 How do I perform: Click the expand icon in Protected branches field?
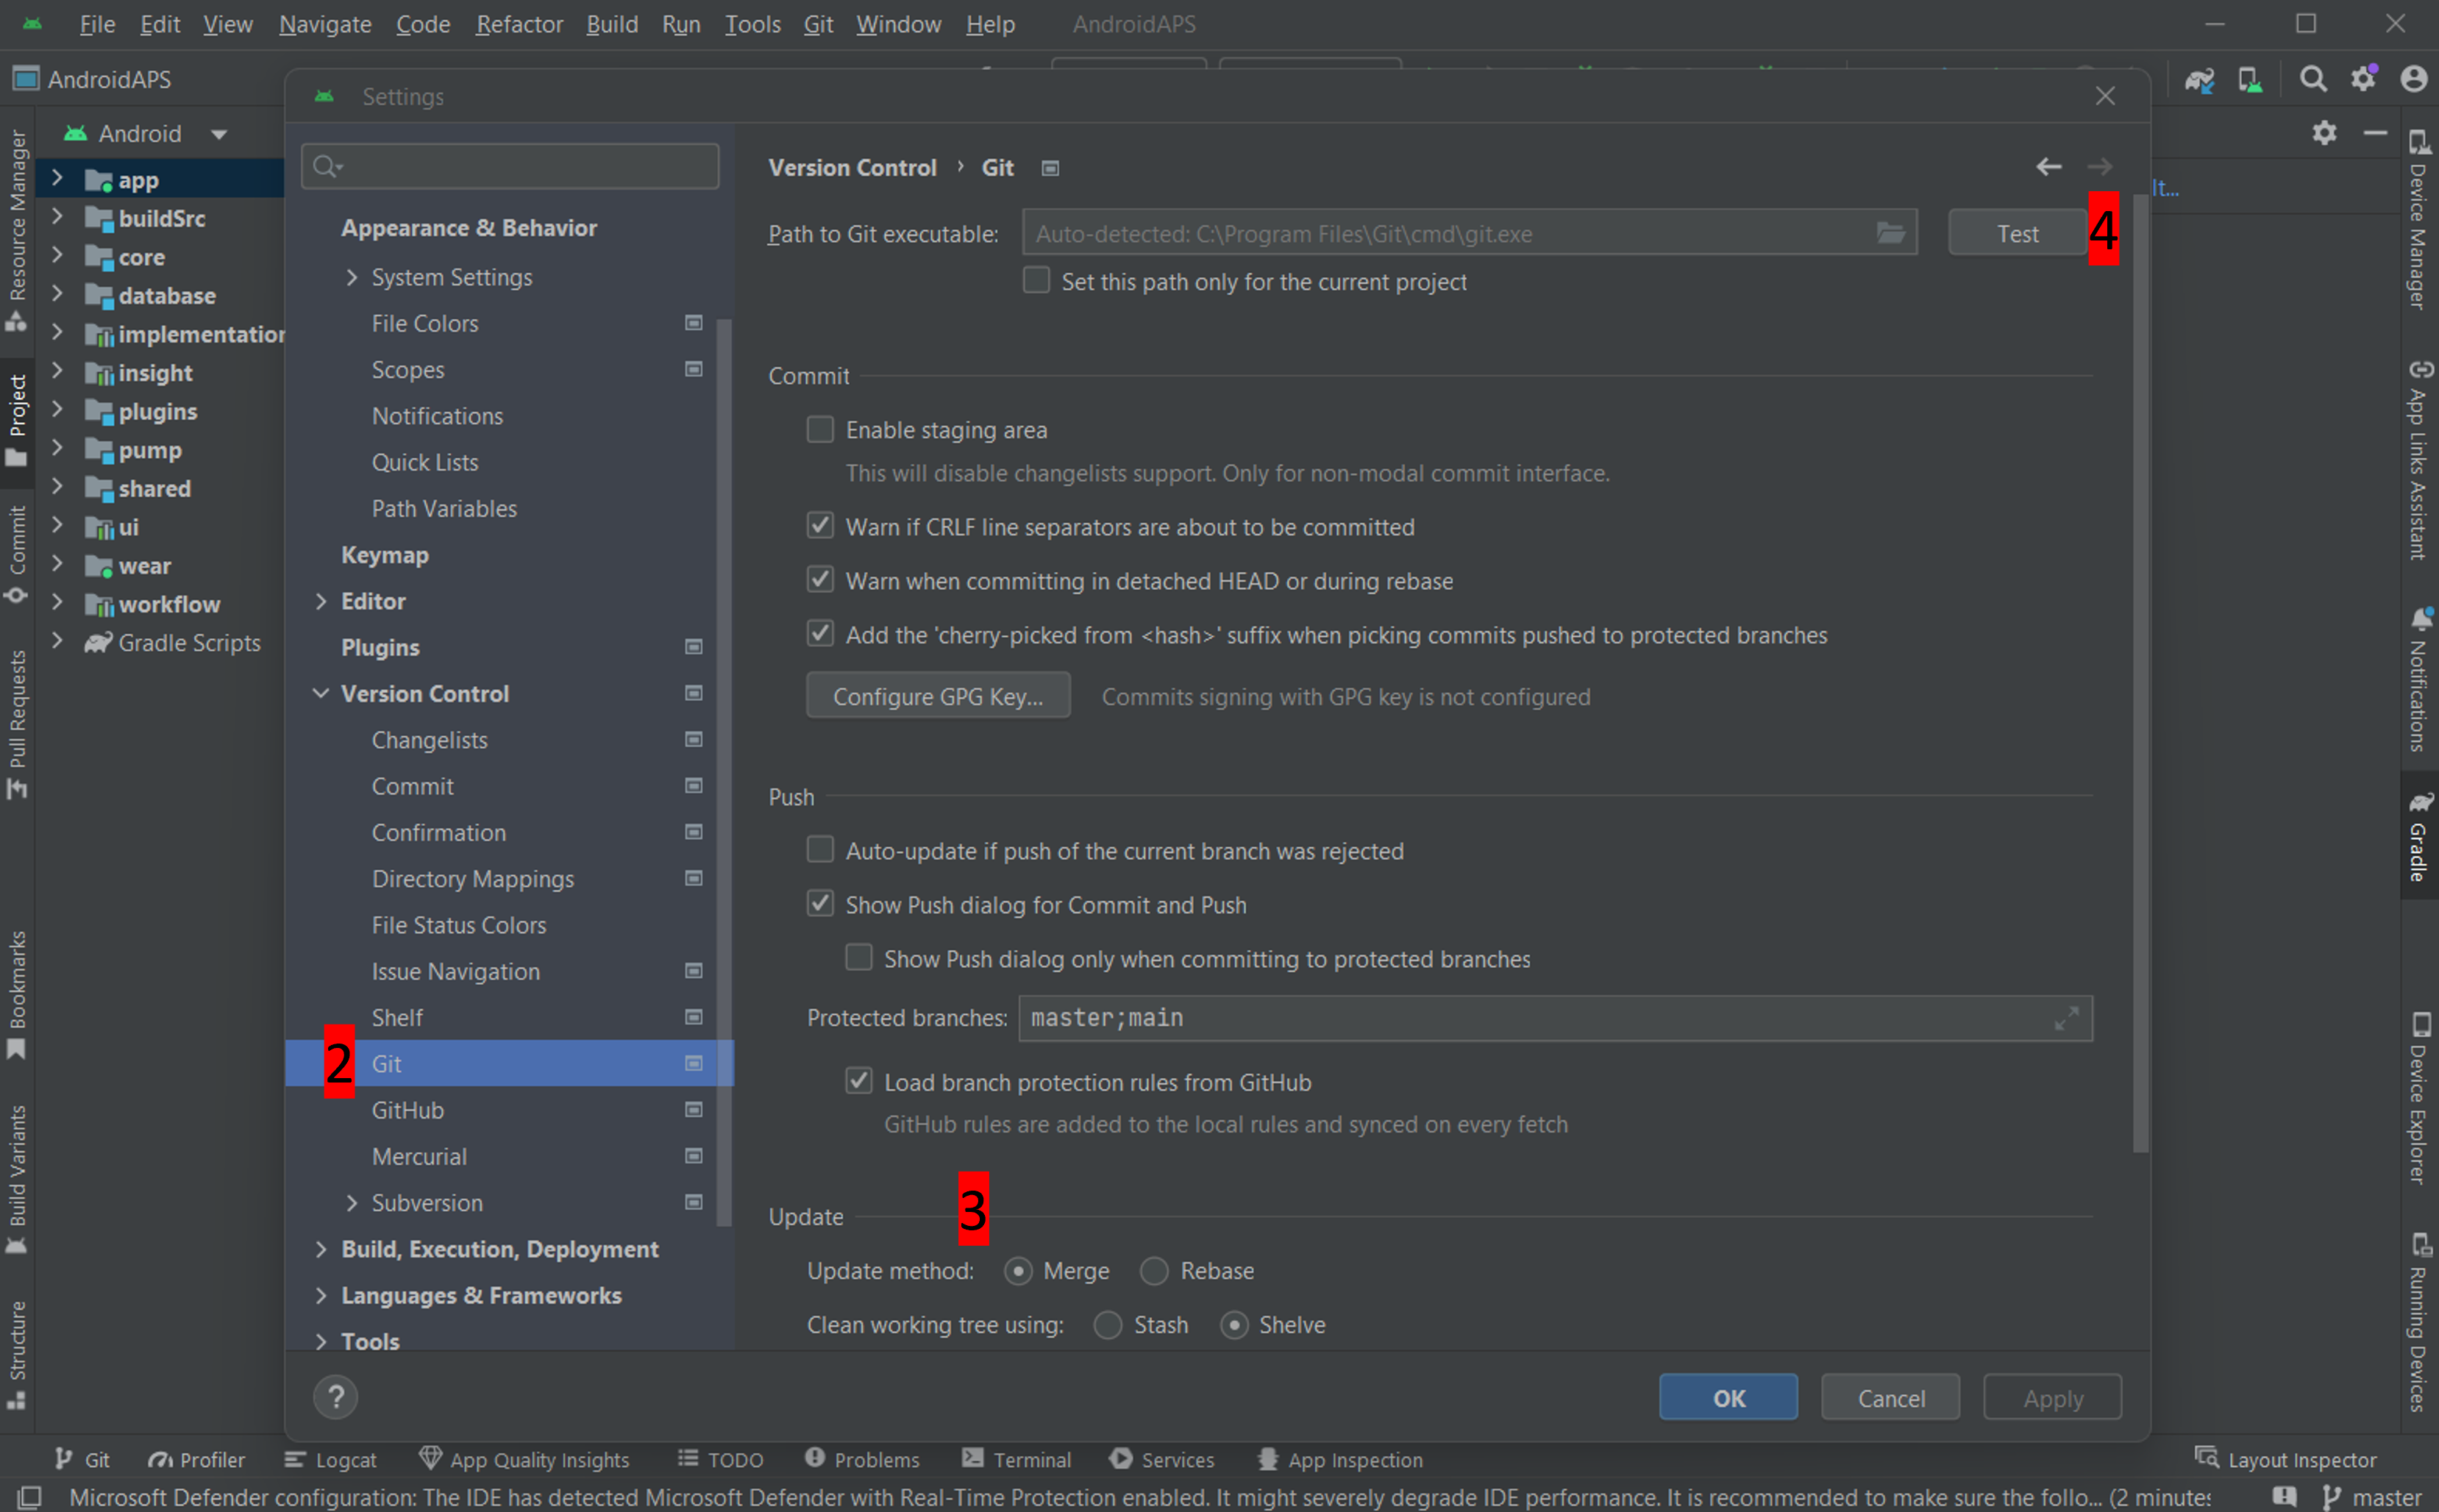[x=2066, y=1018]
